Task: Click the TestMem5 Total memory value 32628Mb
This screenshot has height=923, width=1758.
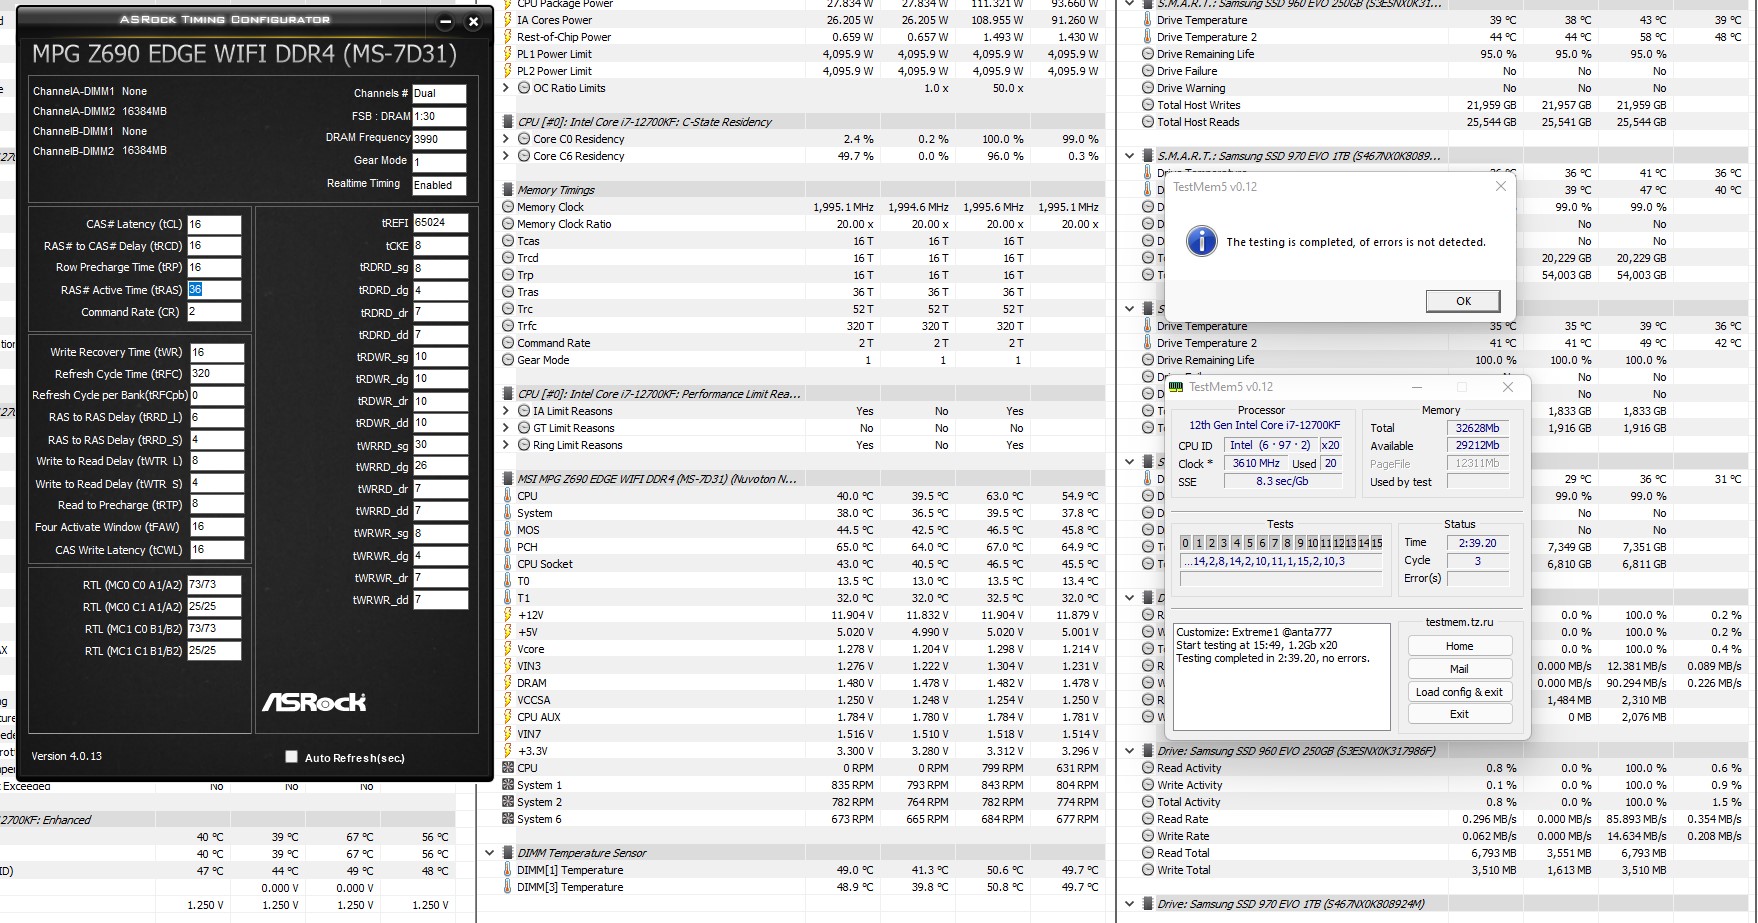Action: 1478,428
